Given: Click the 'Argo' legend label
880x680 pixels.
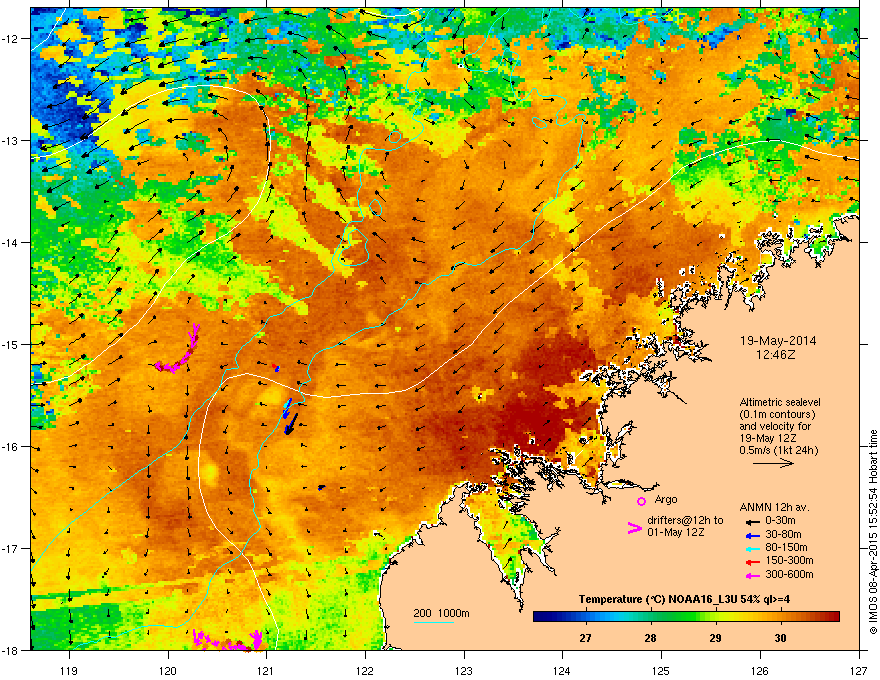Looking at the screenshot, I should click(666, 499).
